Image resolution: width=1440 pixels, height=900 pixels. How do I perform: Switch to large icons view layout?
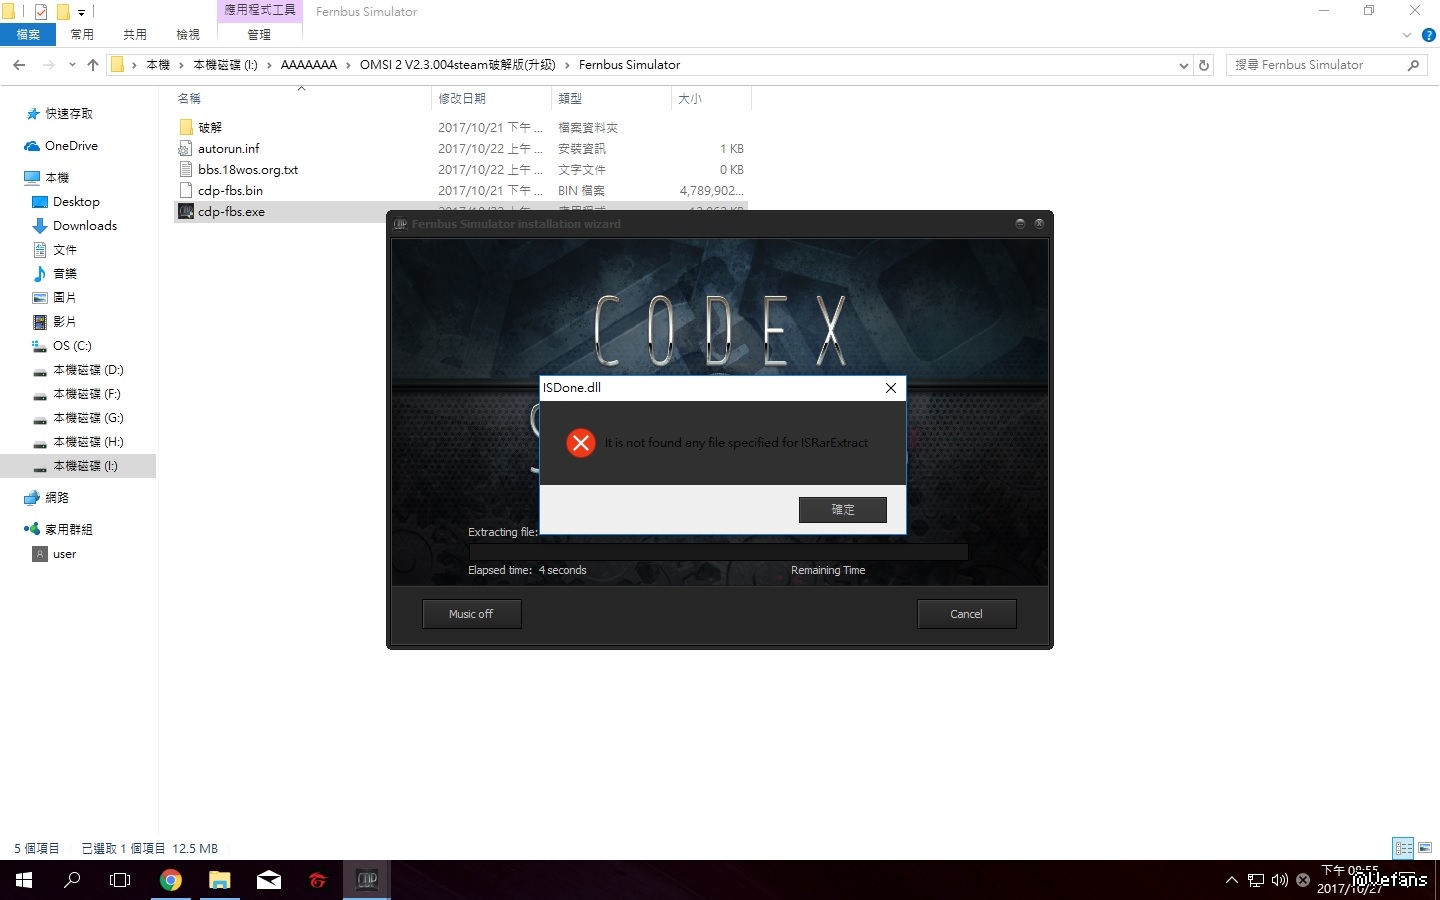click(x=1425, y=848)
